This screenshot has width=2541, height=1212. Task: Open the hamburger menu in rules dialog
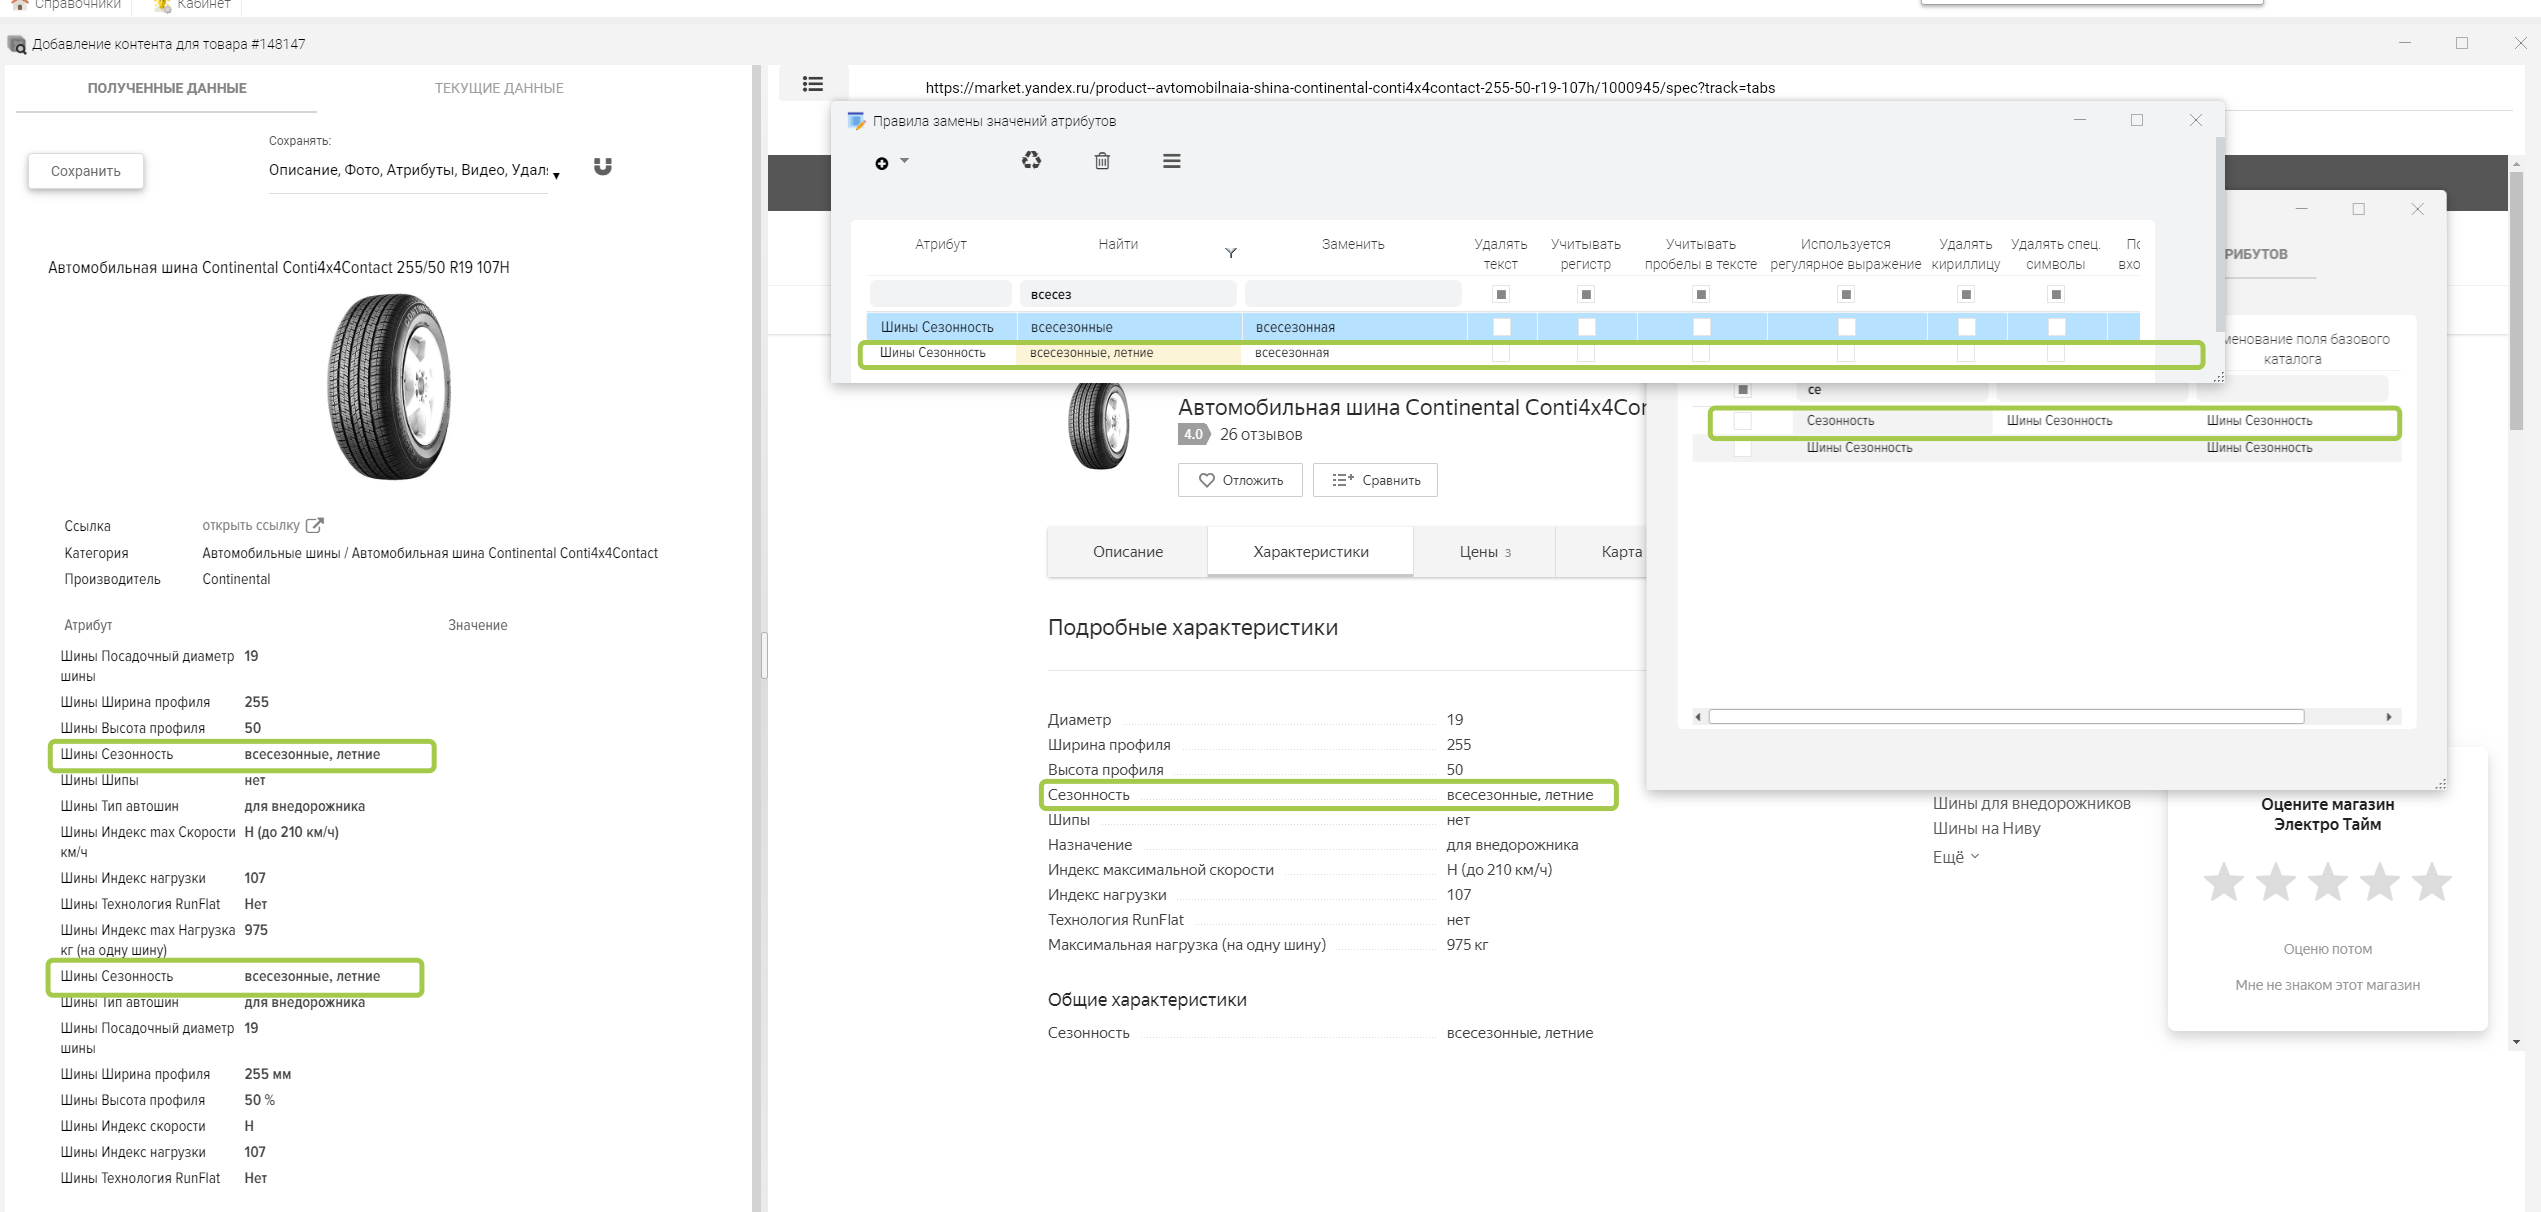tap(1172, 161)
